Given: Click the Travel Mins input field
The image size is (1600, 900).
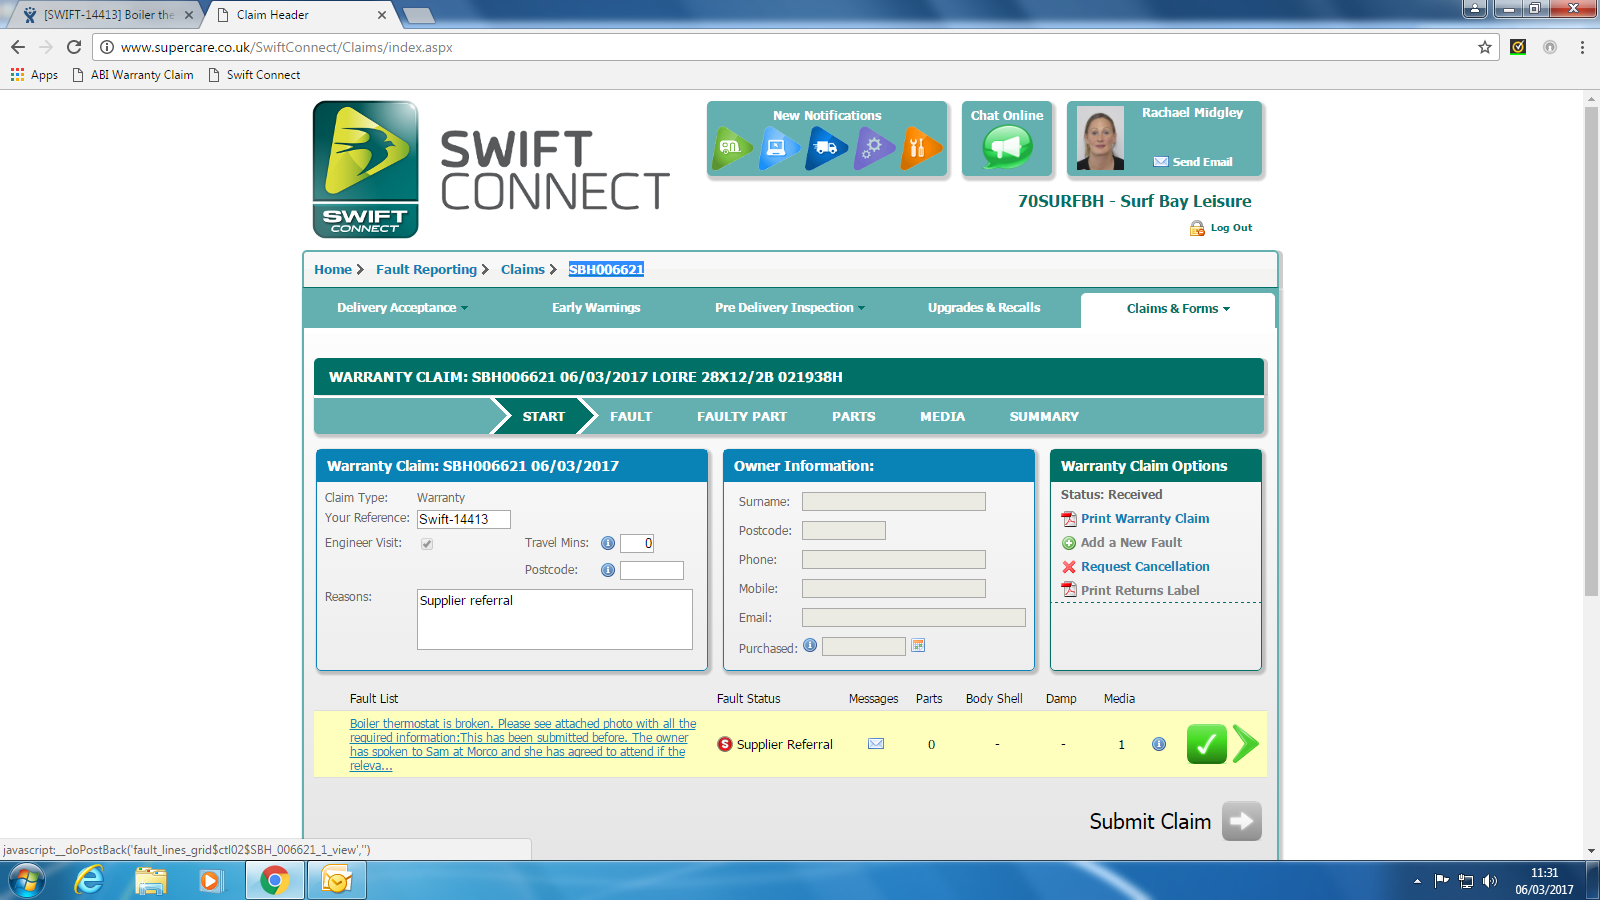Looking at the screenshot, I should pyautogui.click(x=637, y=543).
